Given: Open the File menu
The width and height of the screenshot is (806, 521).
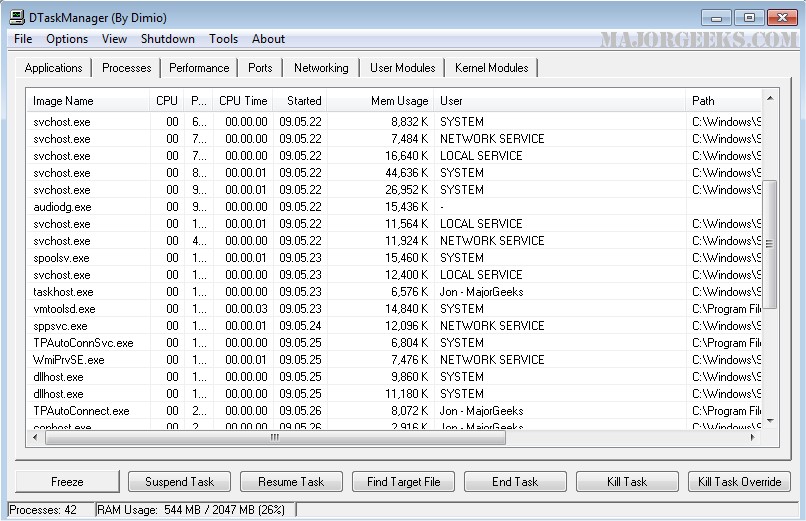Looking at the screenshot, I should tap(23, 39).
